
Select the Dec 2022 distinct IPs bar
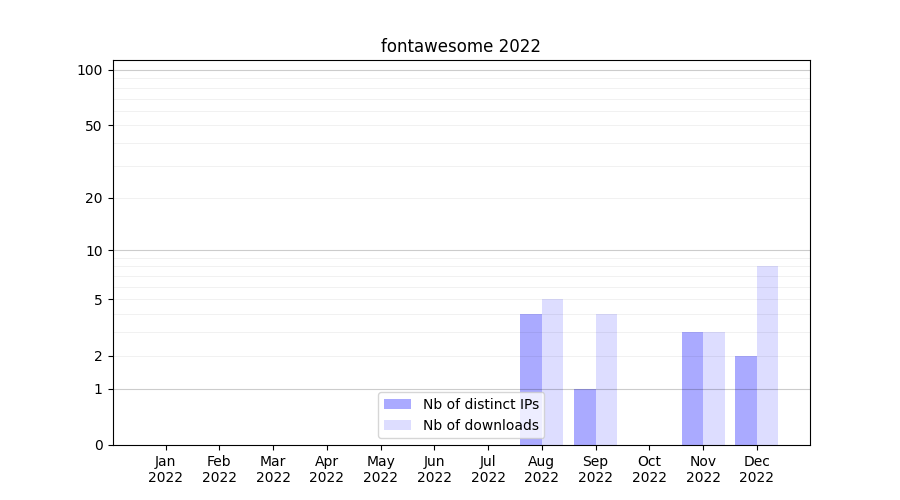coord(746,400)
